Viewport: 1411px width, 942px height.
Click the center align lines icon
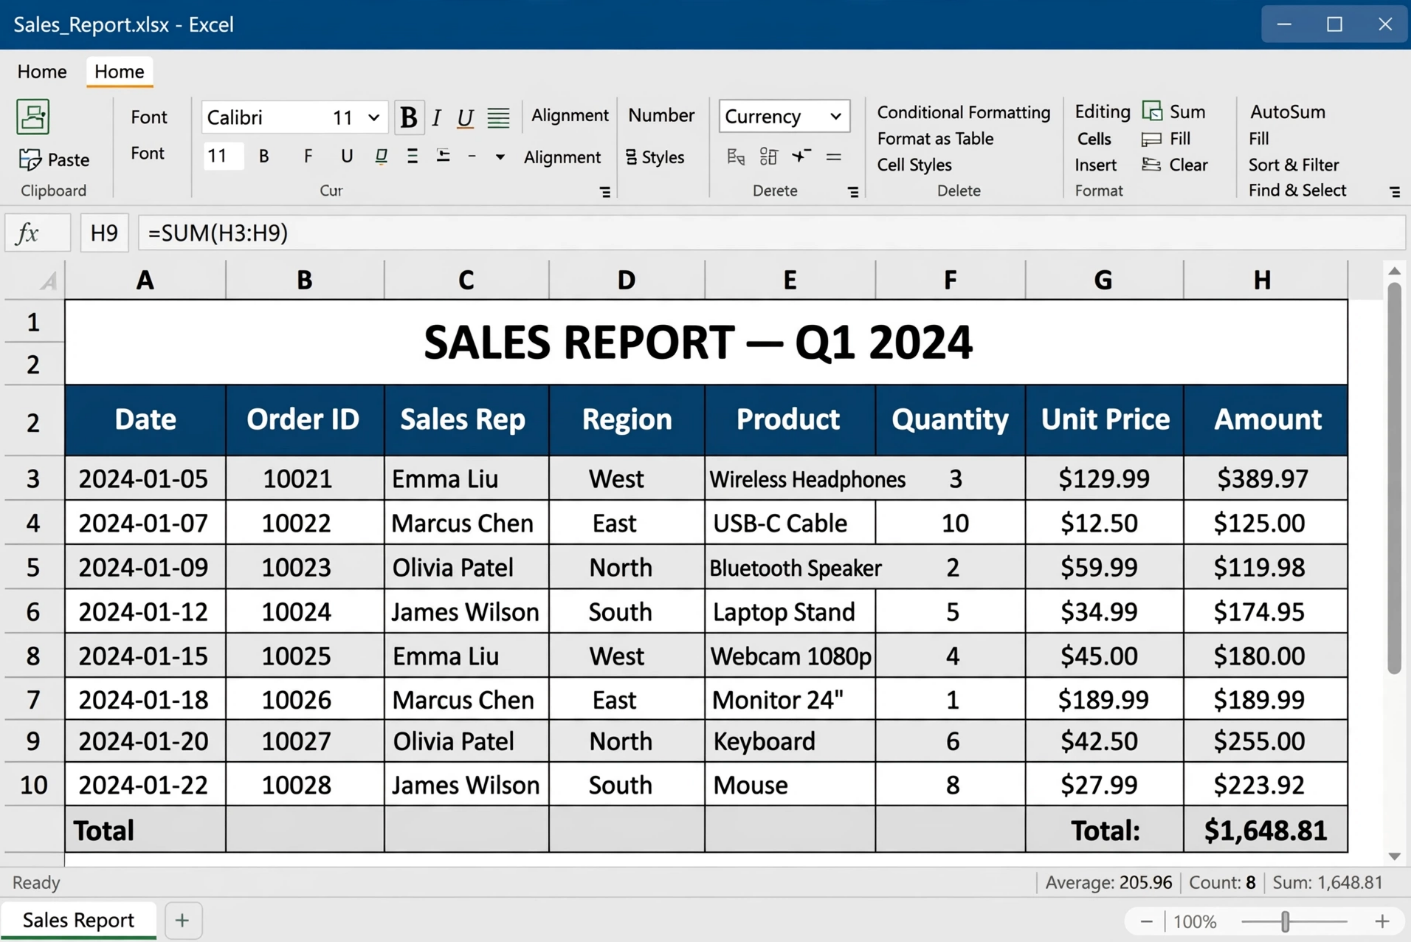click(x=412, y=156)
